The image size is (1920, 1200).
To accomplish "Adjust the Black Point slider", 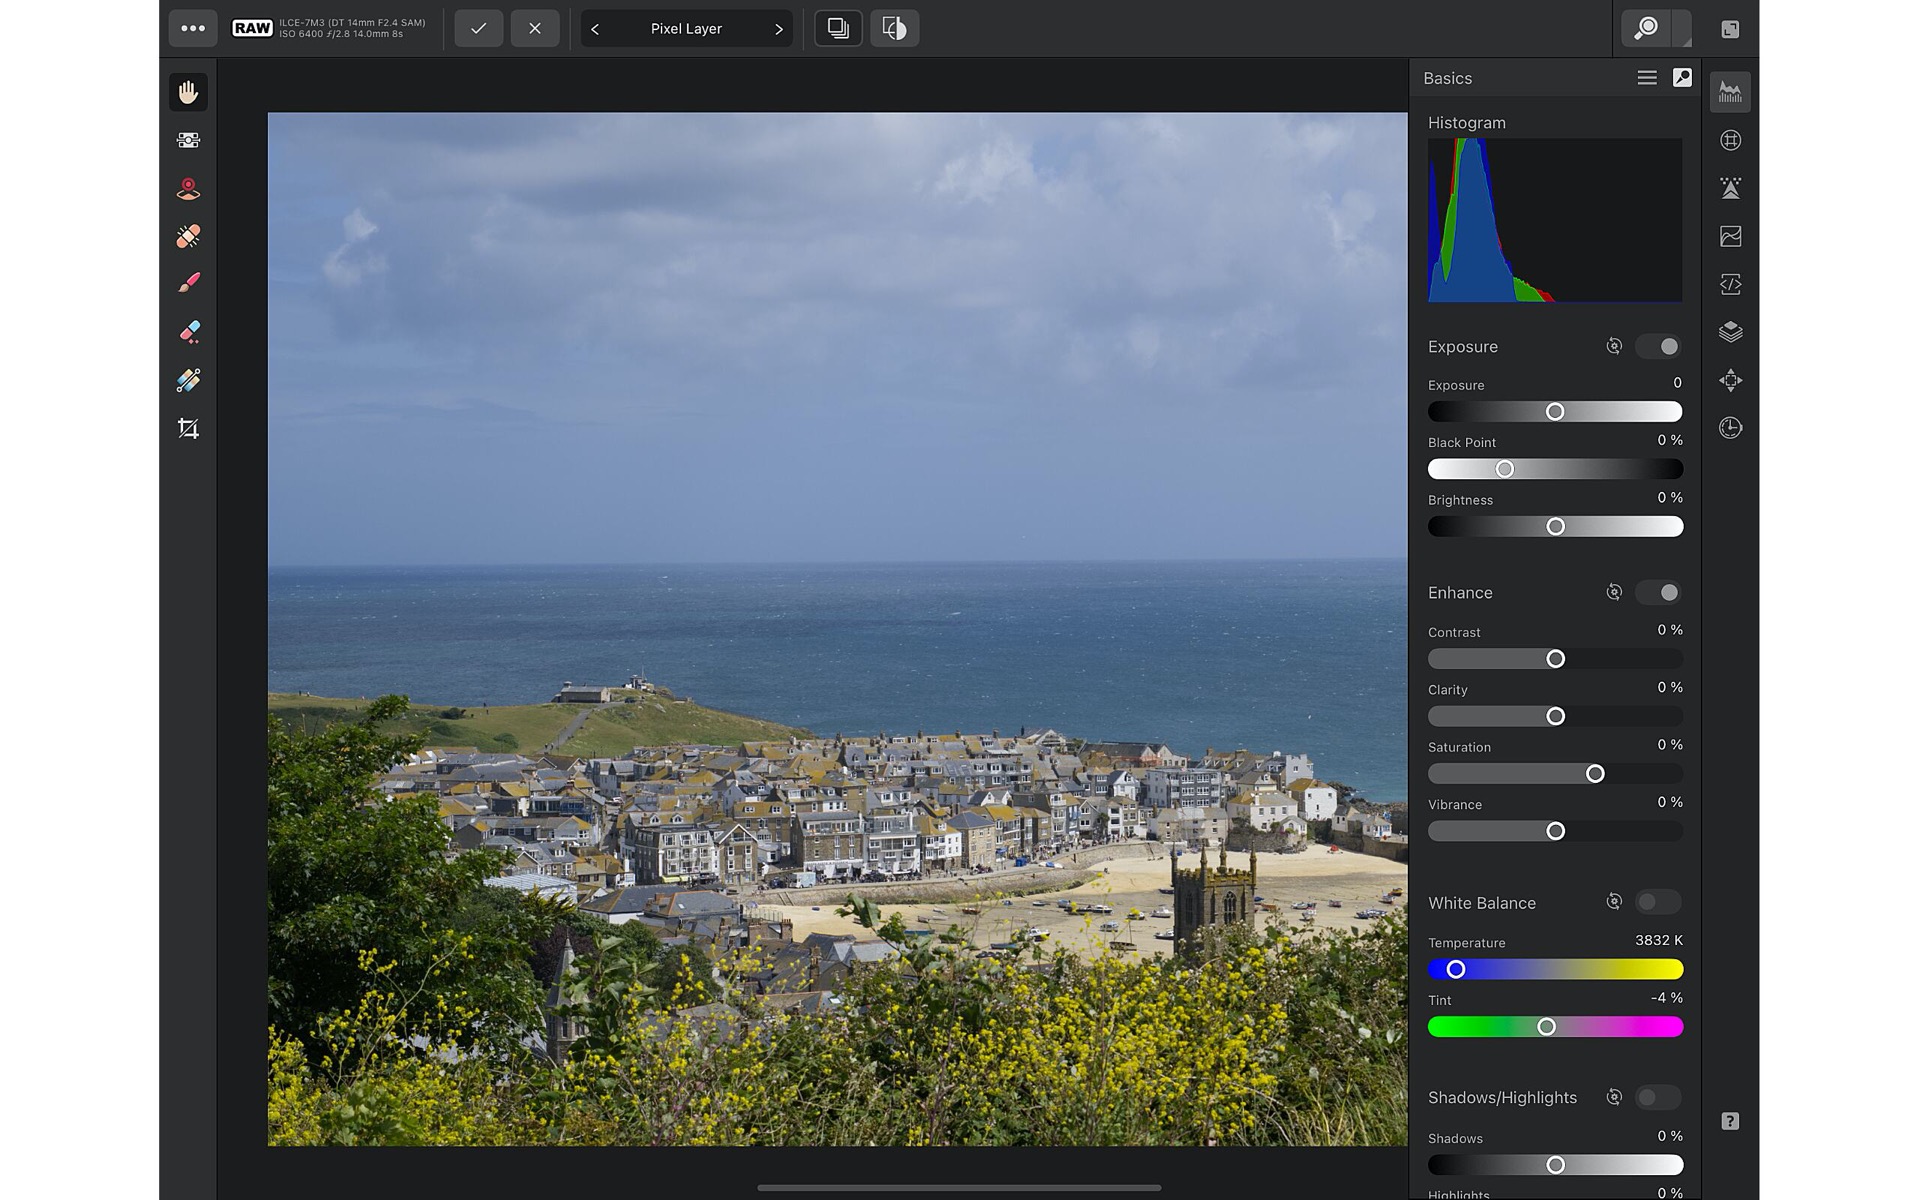I will point(1555,469).
